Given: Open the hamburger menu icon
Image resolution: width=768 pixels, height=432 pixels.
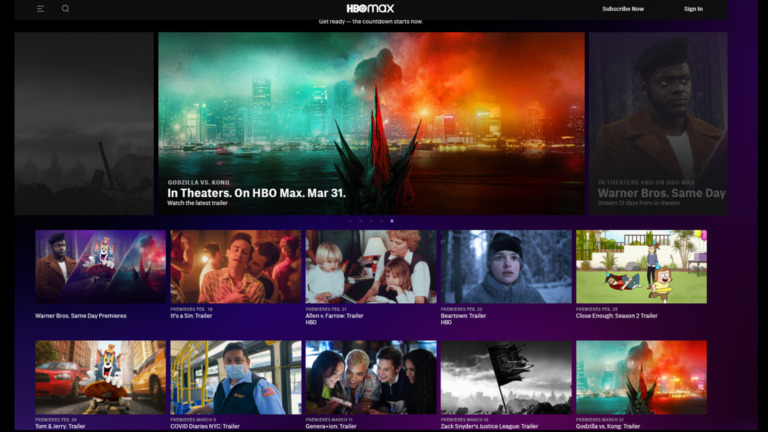Looking at the screenshot, I should point(41,9).
